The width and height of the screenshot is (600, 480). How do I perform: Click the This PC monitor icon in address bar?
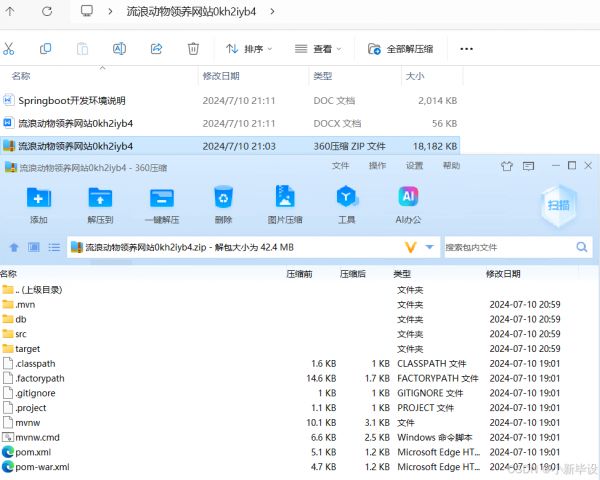point(87,11)
